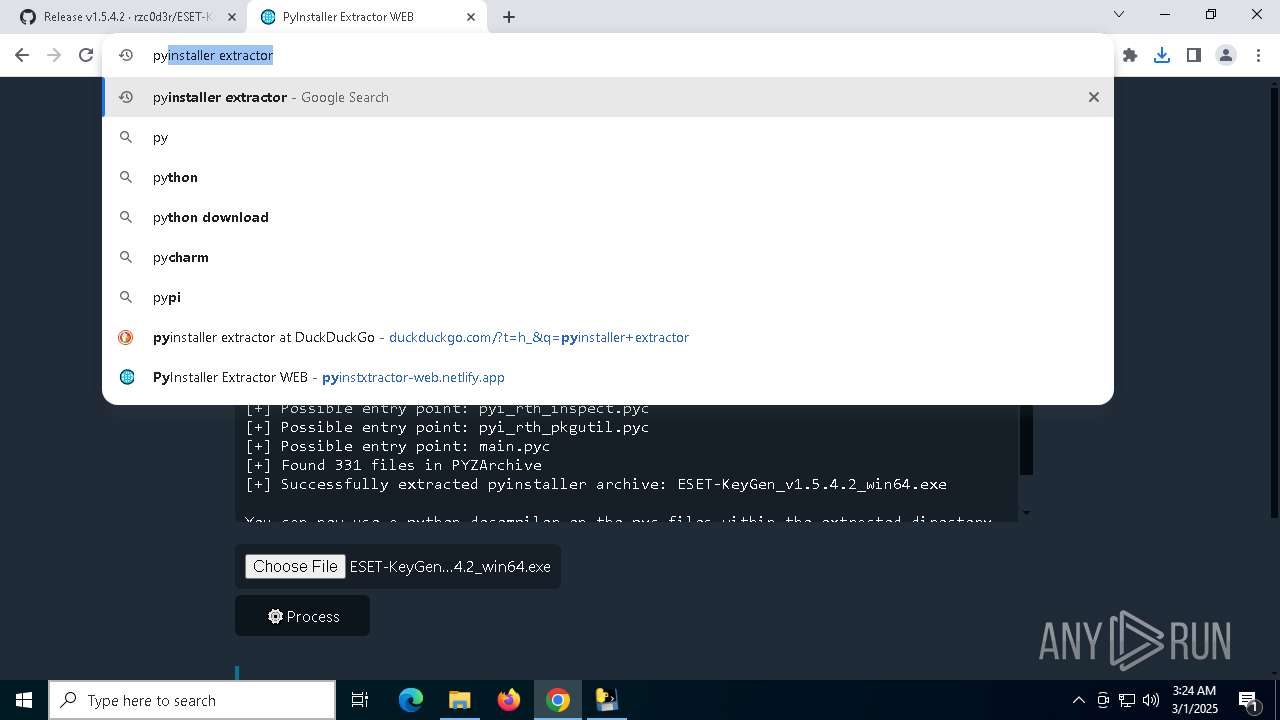The height and width of the screenshot is (720, 1280).
Task: Close the PyInstaller Extractor WEB tab
Action: pyautogui.click(x=472, y=17)
